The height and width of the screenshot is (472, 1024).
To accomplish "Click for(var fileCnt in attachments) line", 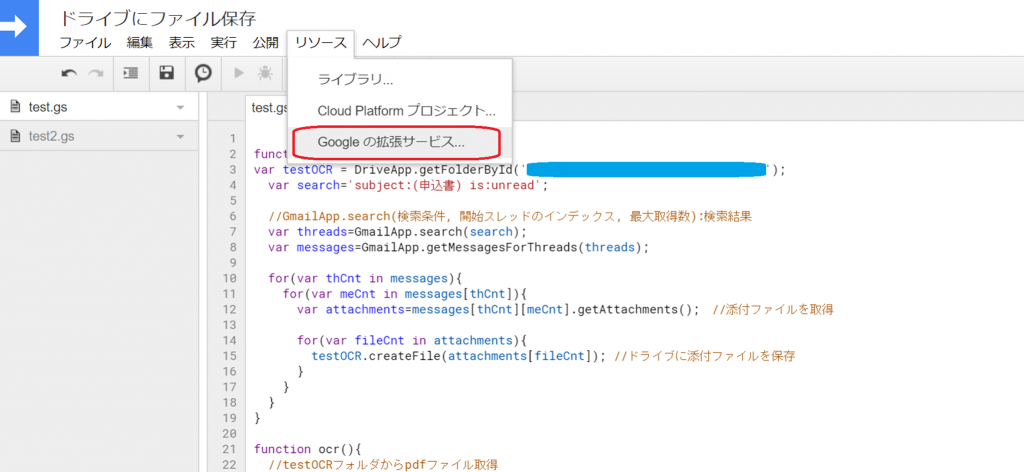I will [x=412, y=340].
